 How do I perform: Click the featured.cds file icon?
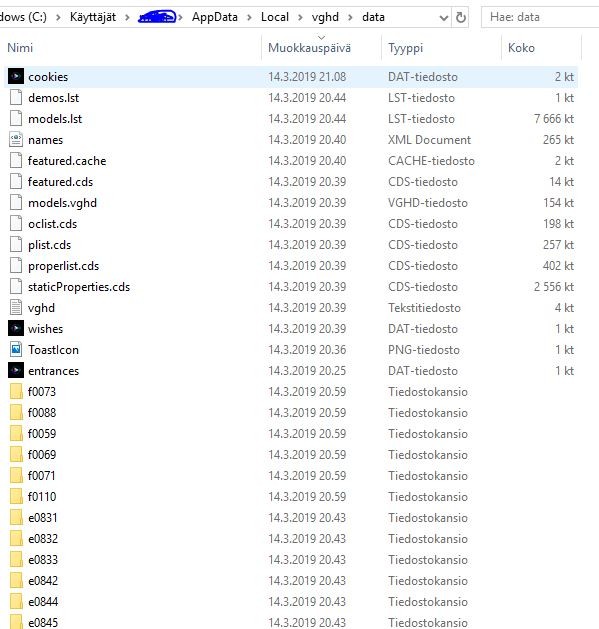[16, 181]
